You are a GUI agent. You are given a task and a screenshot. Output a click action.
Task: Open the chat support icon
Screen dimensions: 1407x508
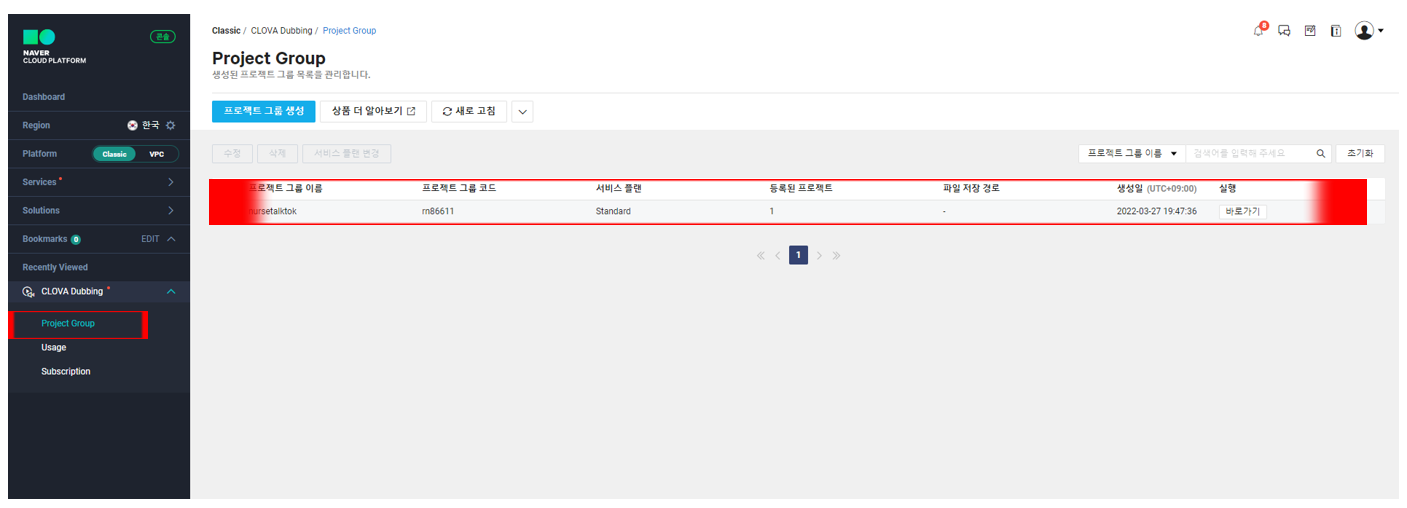1285,31
